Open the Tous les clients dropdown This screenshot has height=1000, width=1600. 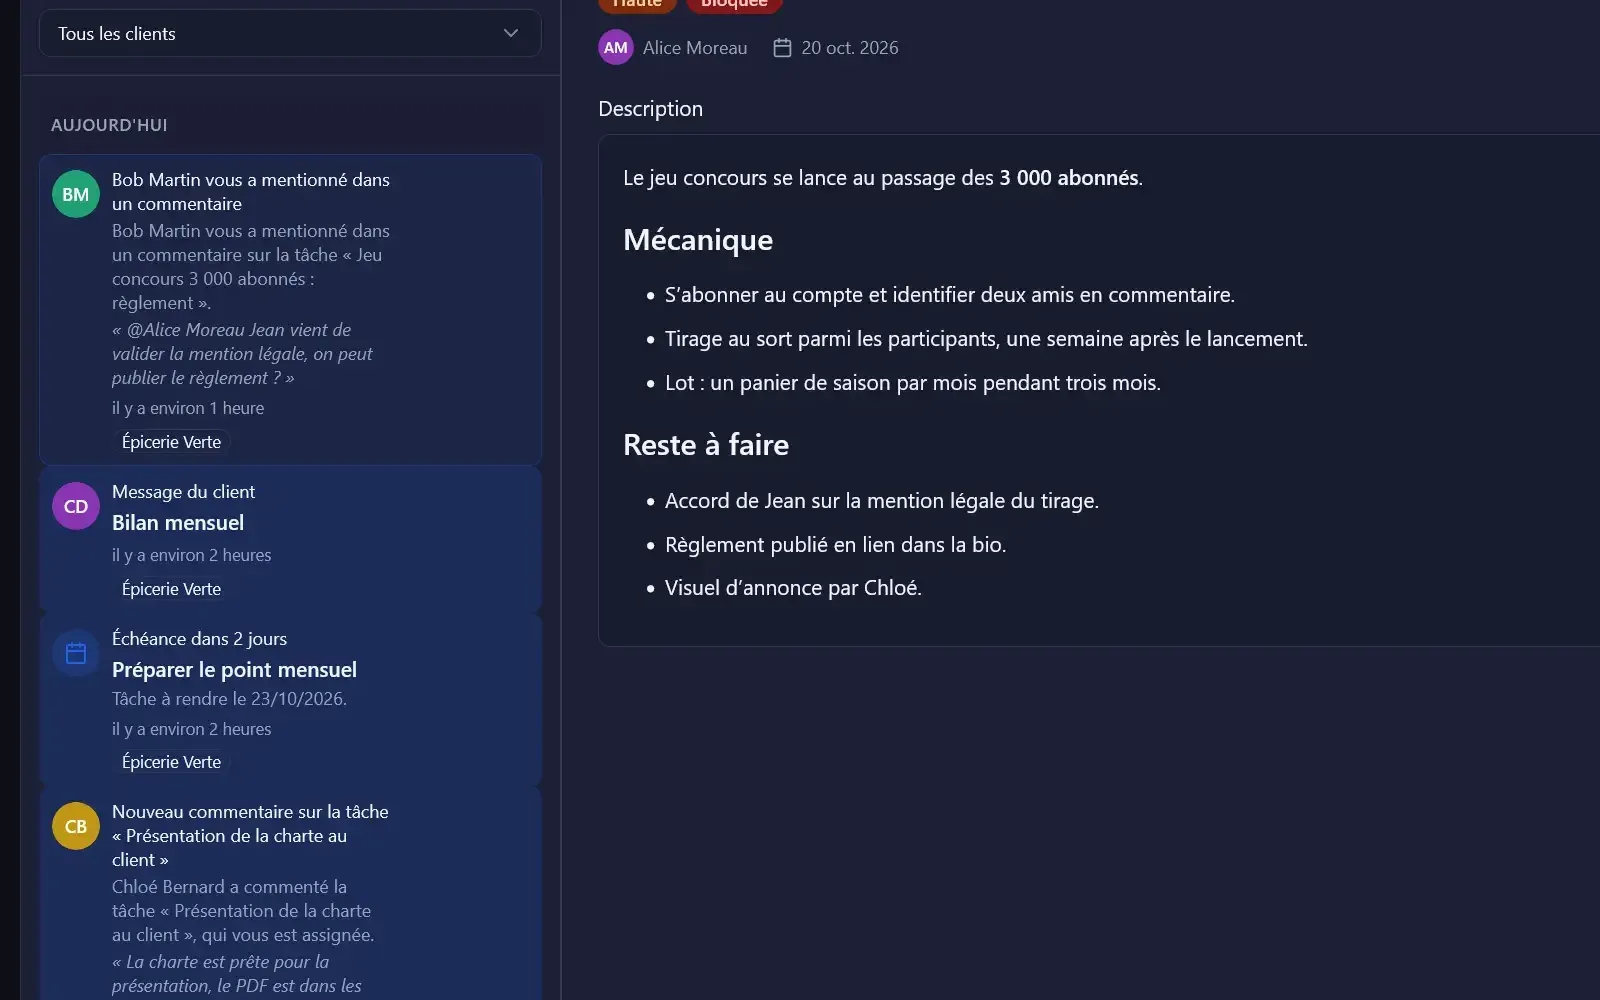point(290,33)
